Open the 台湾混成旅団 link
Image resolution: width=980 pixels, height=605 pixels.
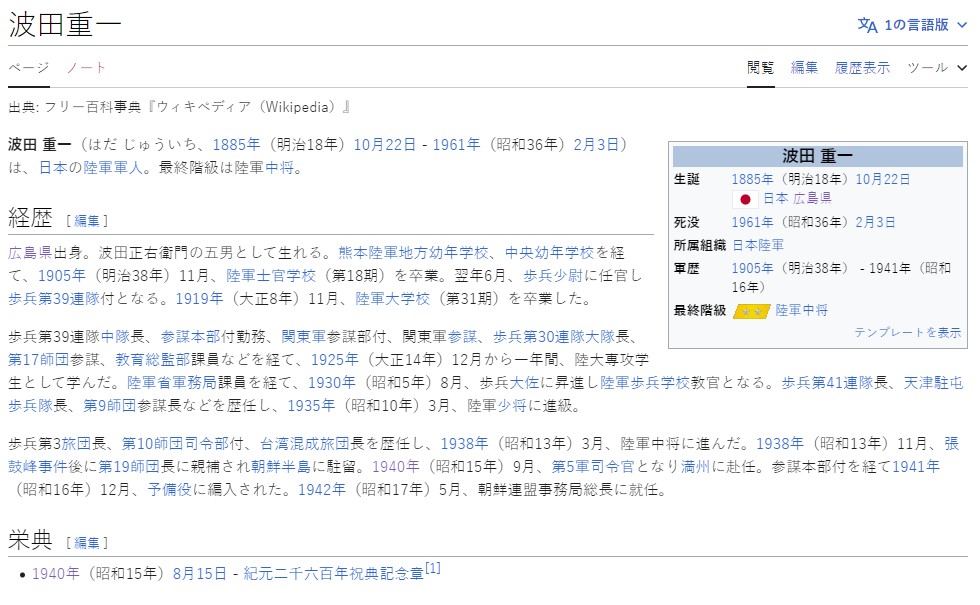coord(305,444)
